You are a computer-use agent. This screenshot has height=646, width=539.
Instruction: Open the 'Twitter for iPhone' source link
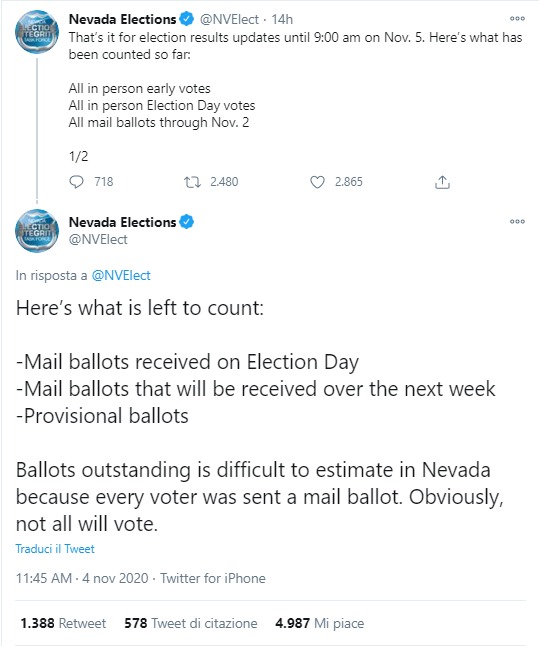pyautogui.click(x=213, y=578)
